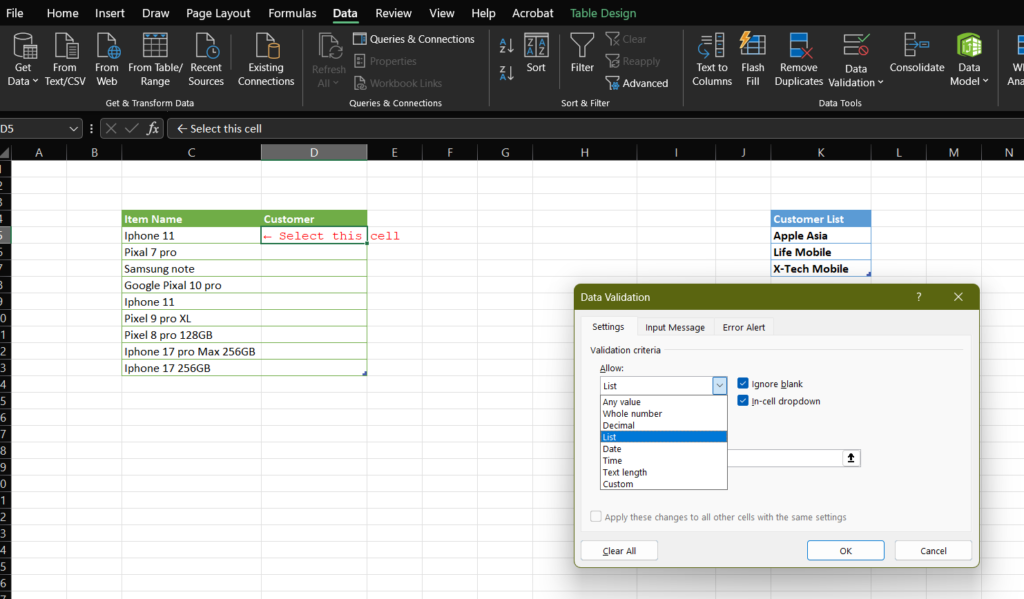Viewport: 1024px width, 599px height.
Task: Uncheck the In-cell dropdown checkbox
Action: pyautogui.click(x=743, y=401)
